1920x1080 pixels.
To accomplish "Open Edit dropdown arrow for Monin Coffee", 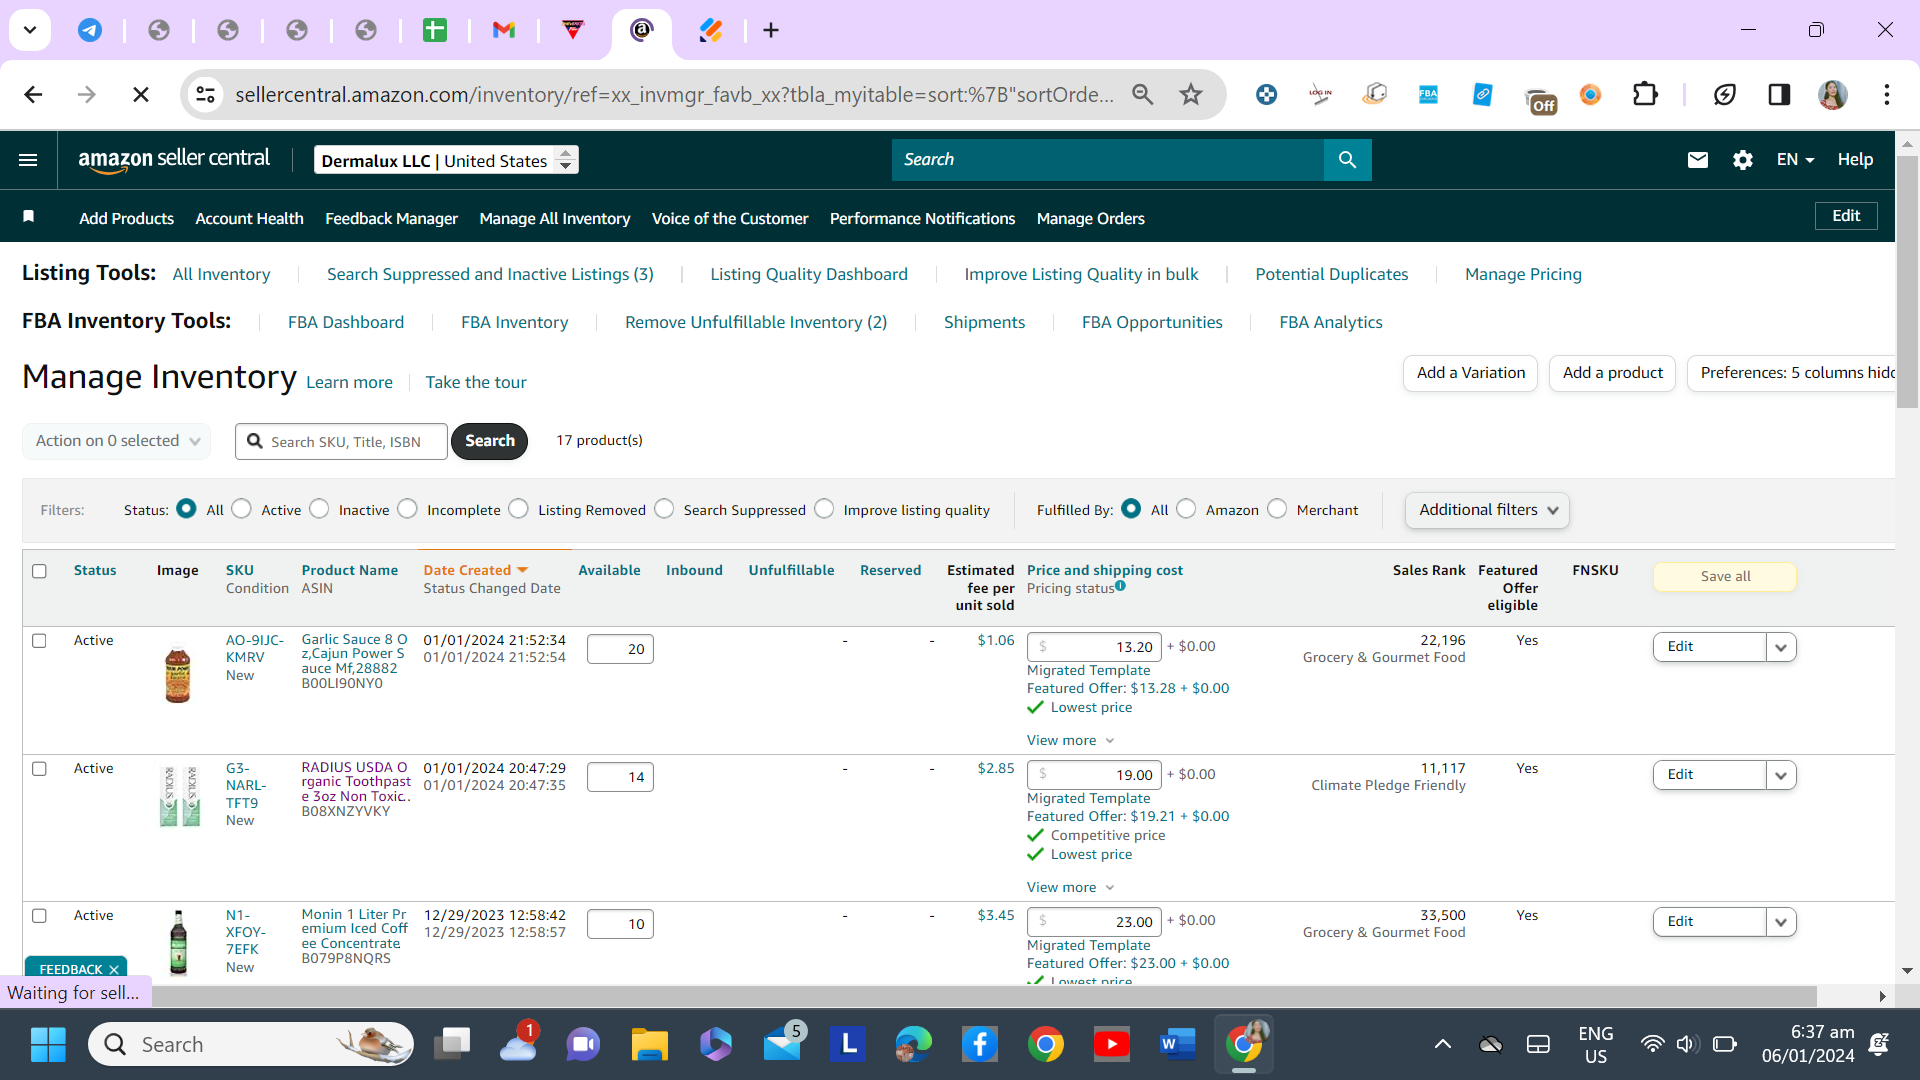I will (1781, 923).
